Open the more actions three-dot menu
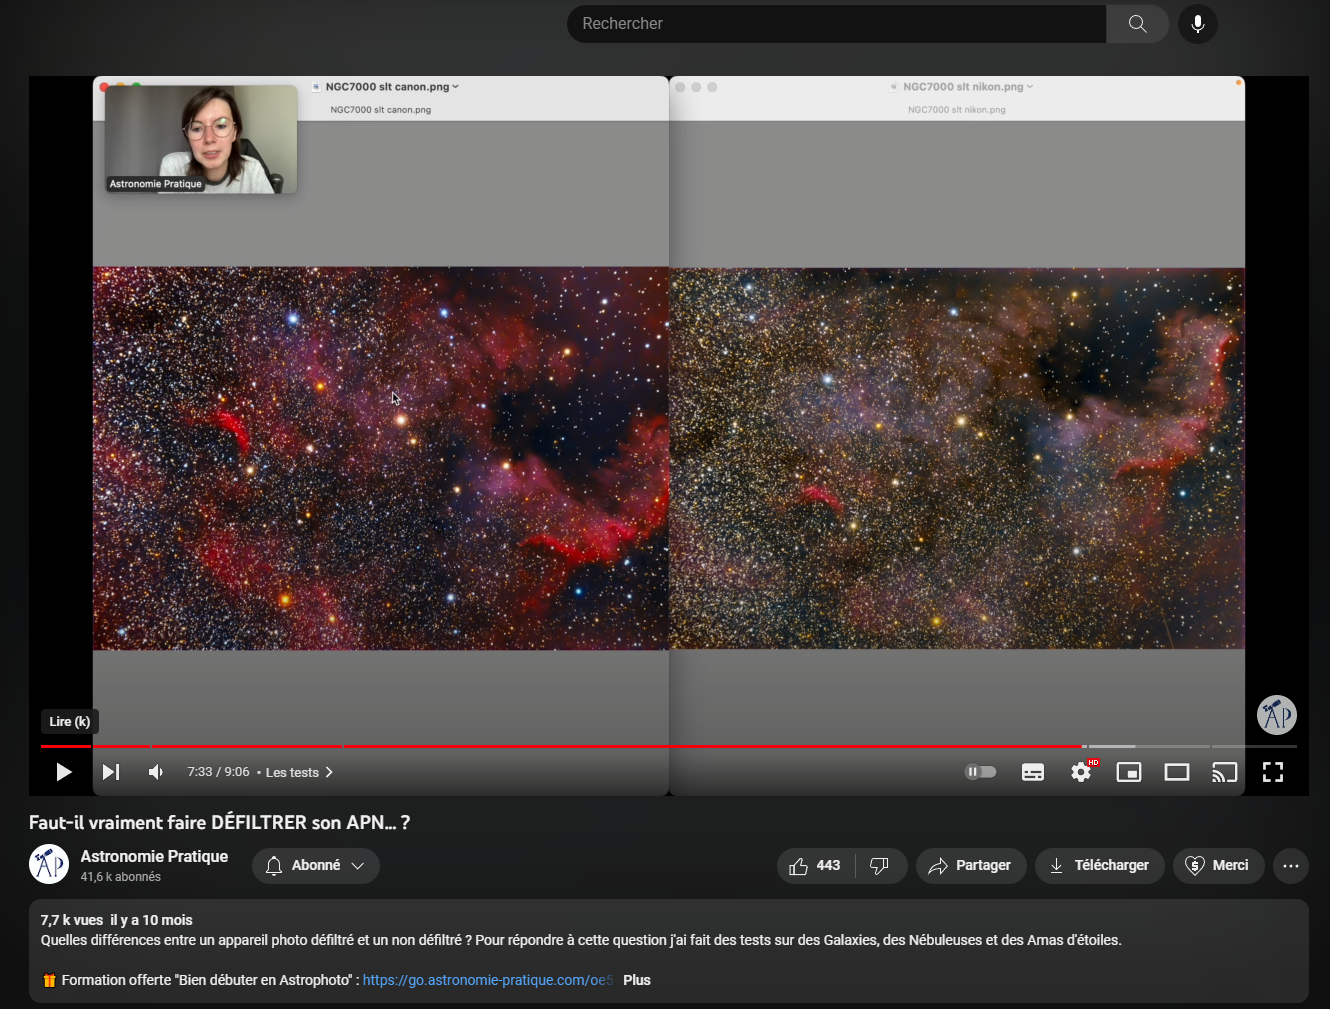 (x=1291, y=866)
